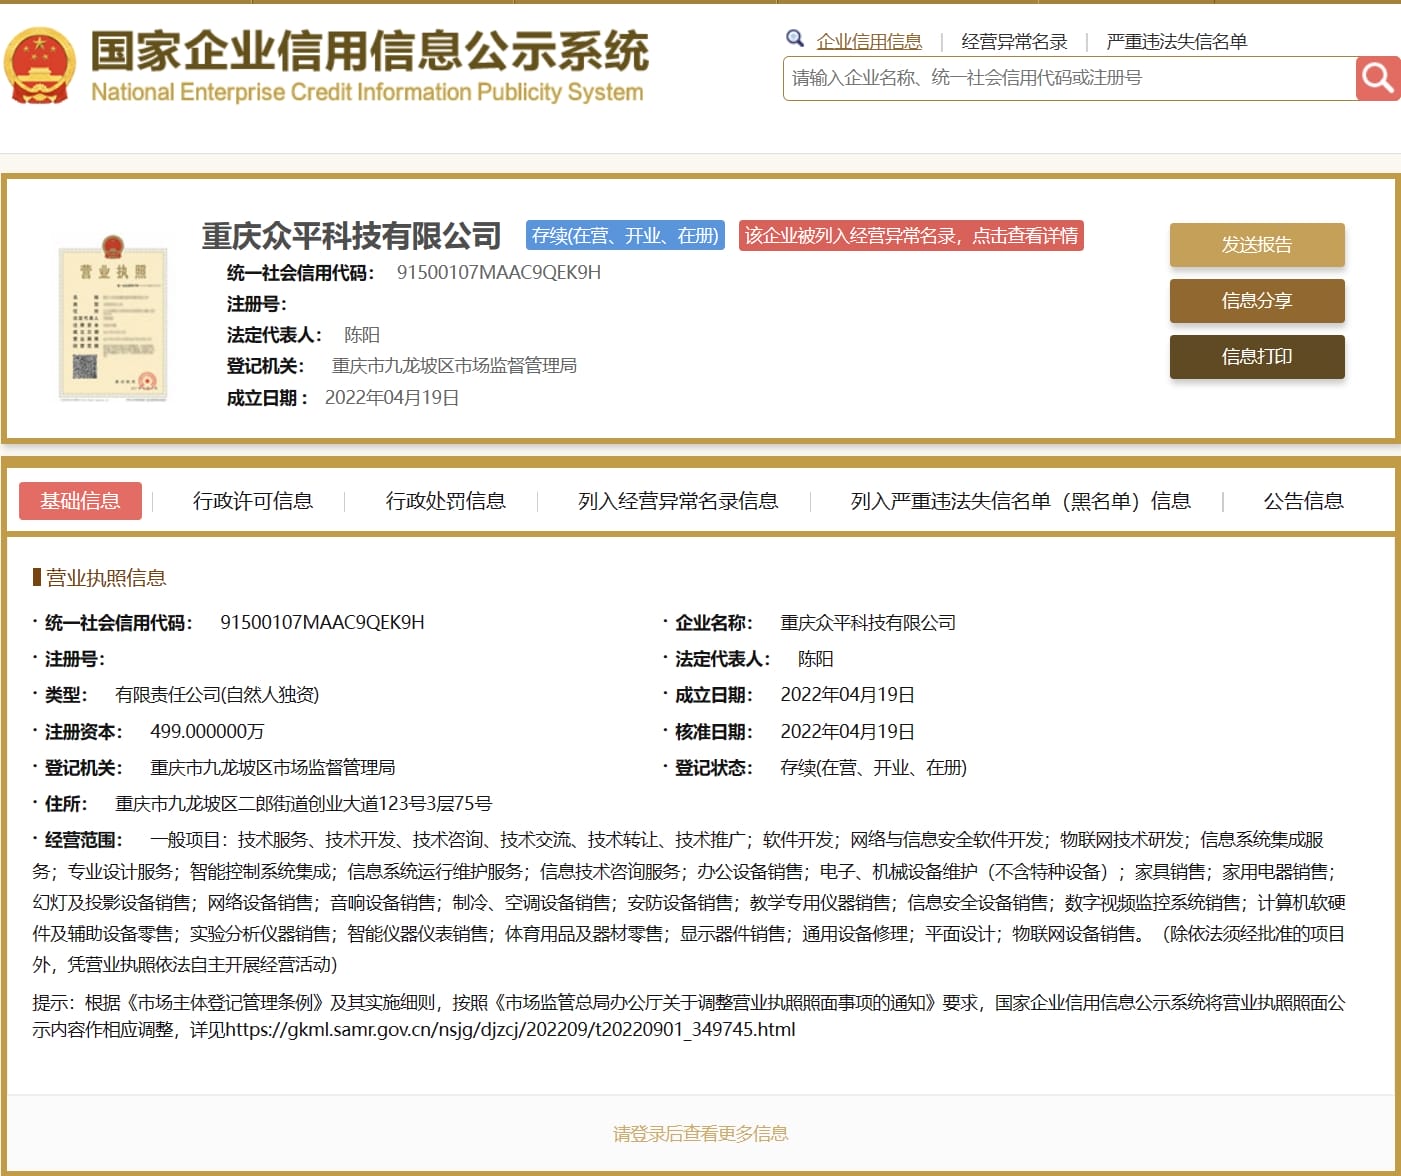This screenshot has height=1176, width=1401.
Task: Switch to the 行政许可信息 tab
Action: coord(252,501)
